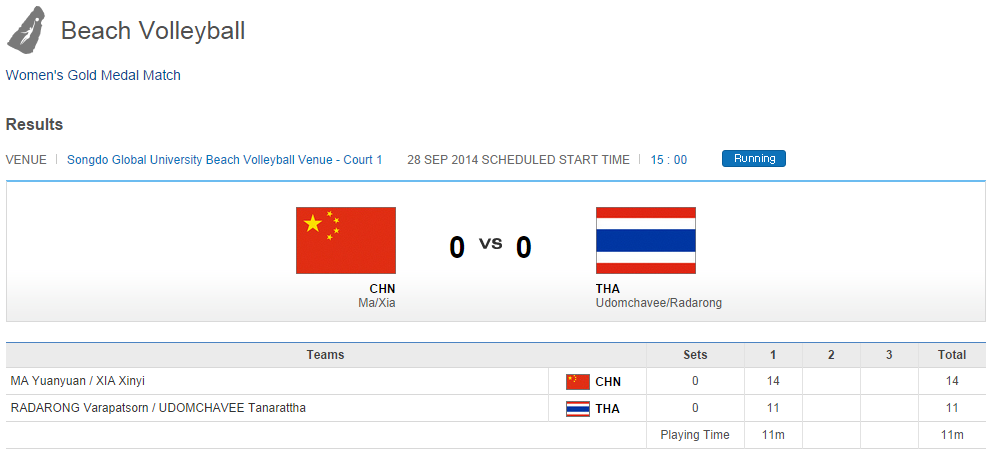
Task: Click the Playing Time row label
Action: [695, 435]
